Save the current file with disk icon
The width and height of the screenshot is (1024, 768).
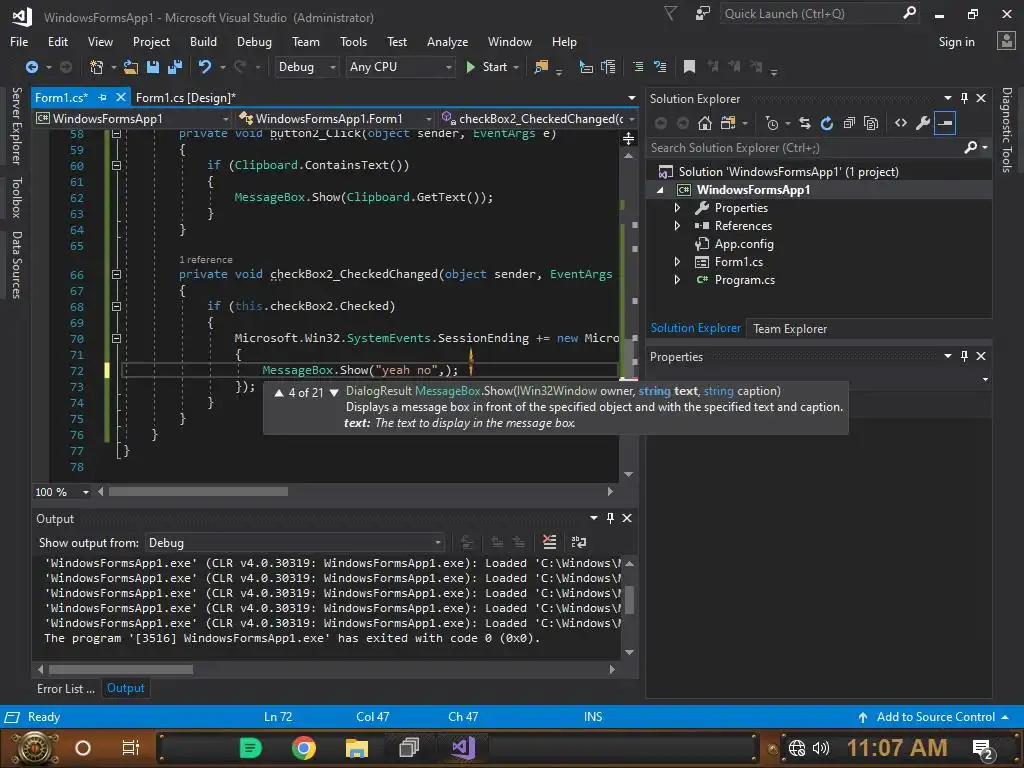153,67
